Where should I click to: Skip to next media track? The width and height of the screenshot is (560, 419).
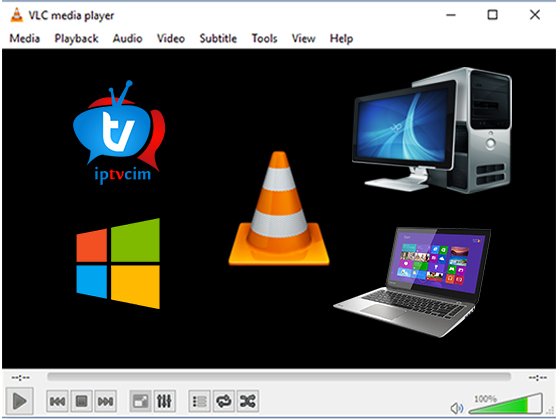tap(105, 401)
